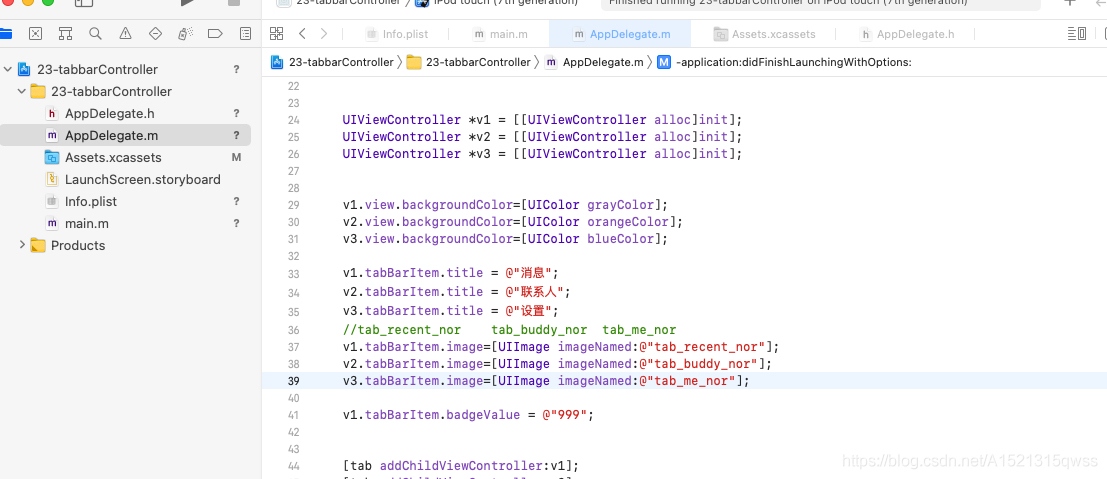Go back in editor history
Image resolution: width=1107 pixels, height=479 pixels.
(x=302, y=33)
